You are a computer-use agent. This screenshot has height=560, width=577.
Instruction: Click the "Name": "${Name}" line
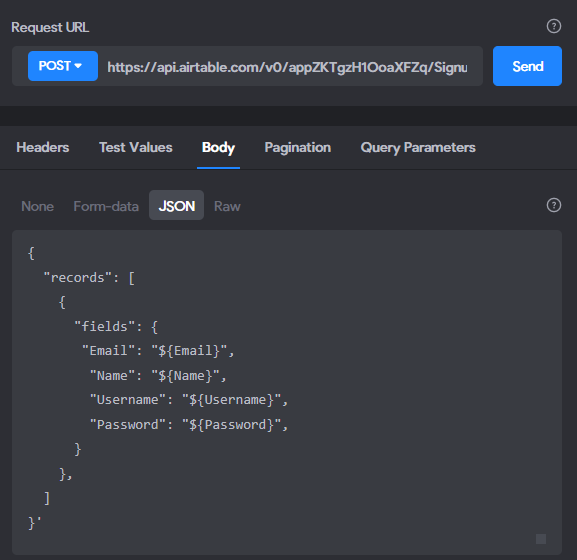pos(158,376)
